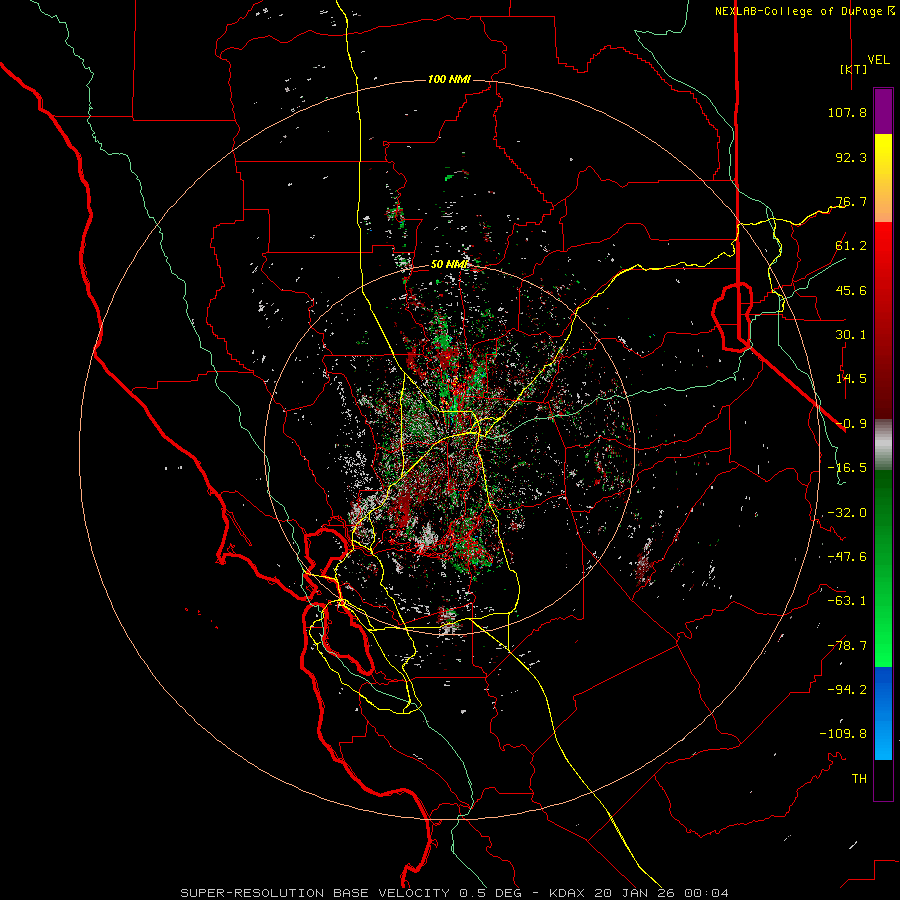Click the -109.8 legend value
The height and width of the screenshot is (900, 900).
click(843, 734)
